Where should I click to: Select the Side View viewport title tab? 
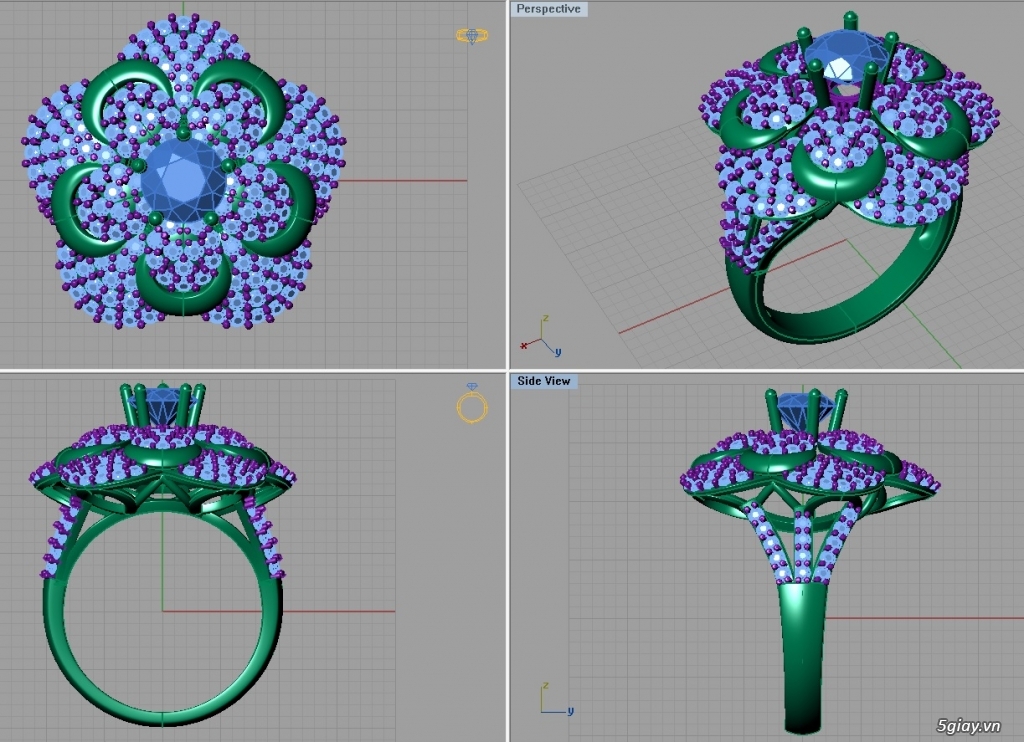tap(543, 381)
